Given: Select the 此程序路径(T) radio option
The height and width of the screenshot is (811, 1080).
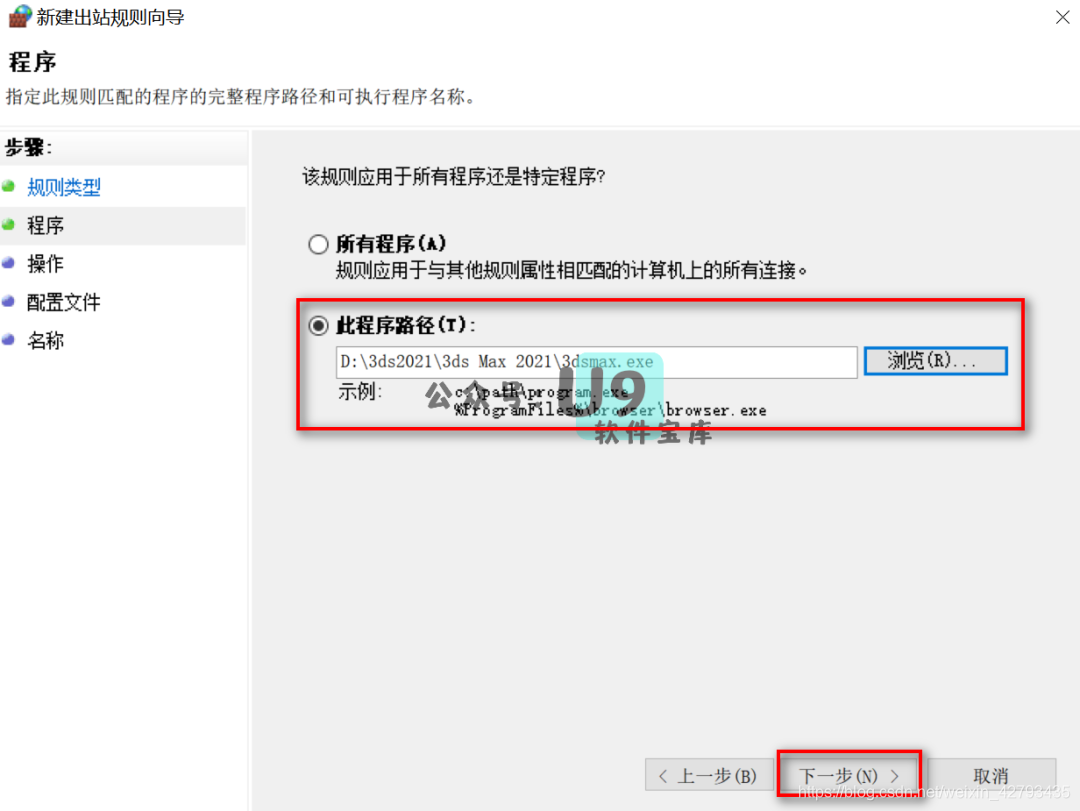Looking at the screenshot, I should coord(318,325).
